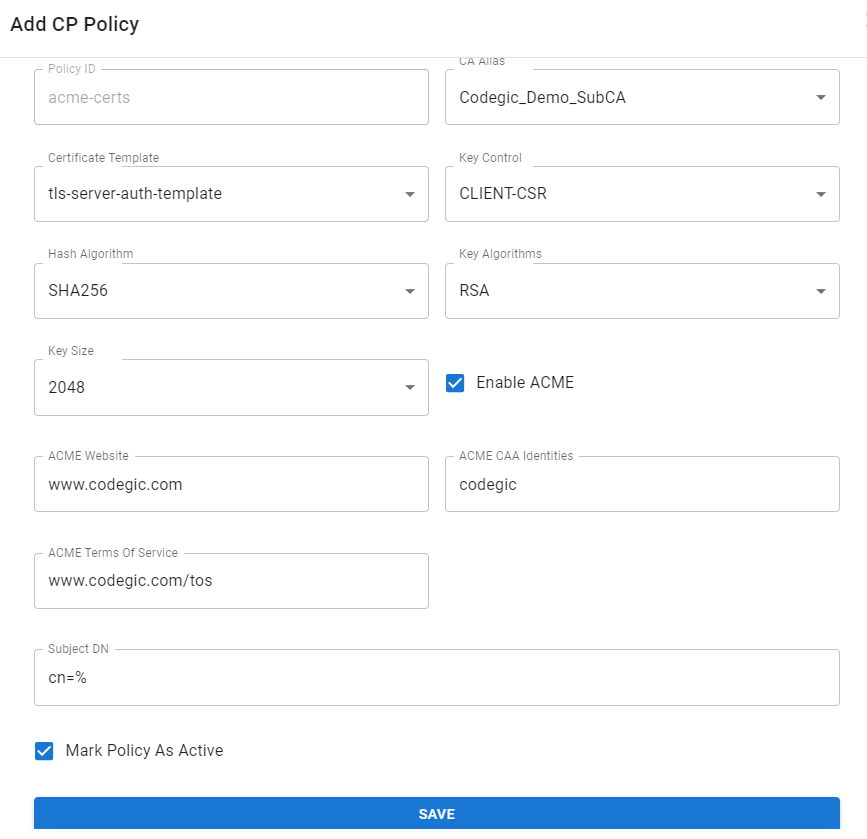Click the Enable ACME label text
This screenshot has width=867, height=839.
pyautogui.click(x=524, y=383)
